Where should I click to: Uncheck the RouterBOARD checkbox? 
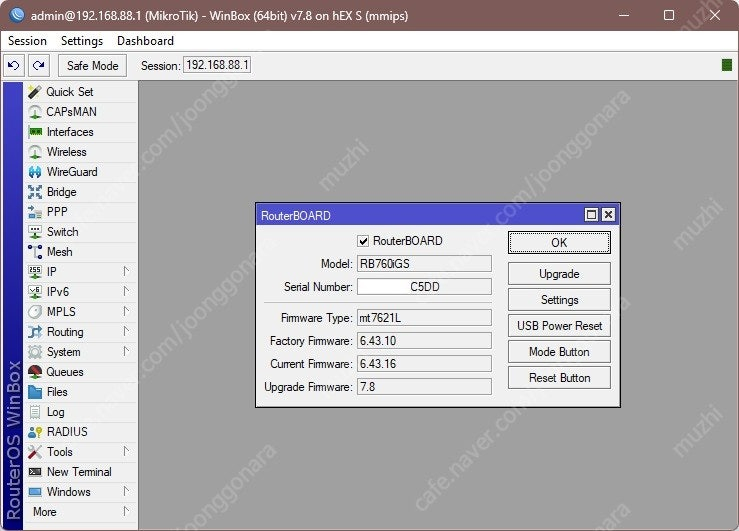click(x=363, y=241)
